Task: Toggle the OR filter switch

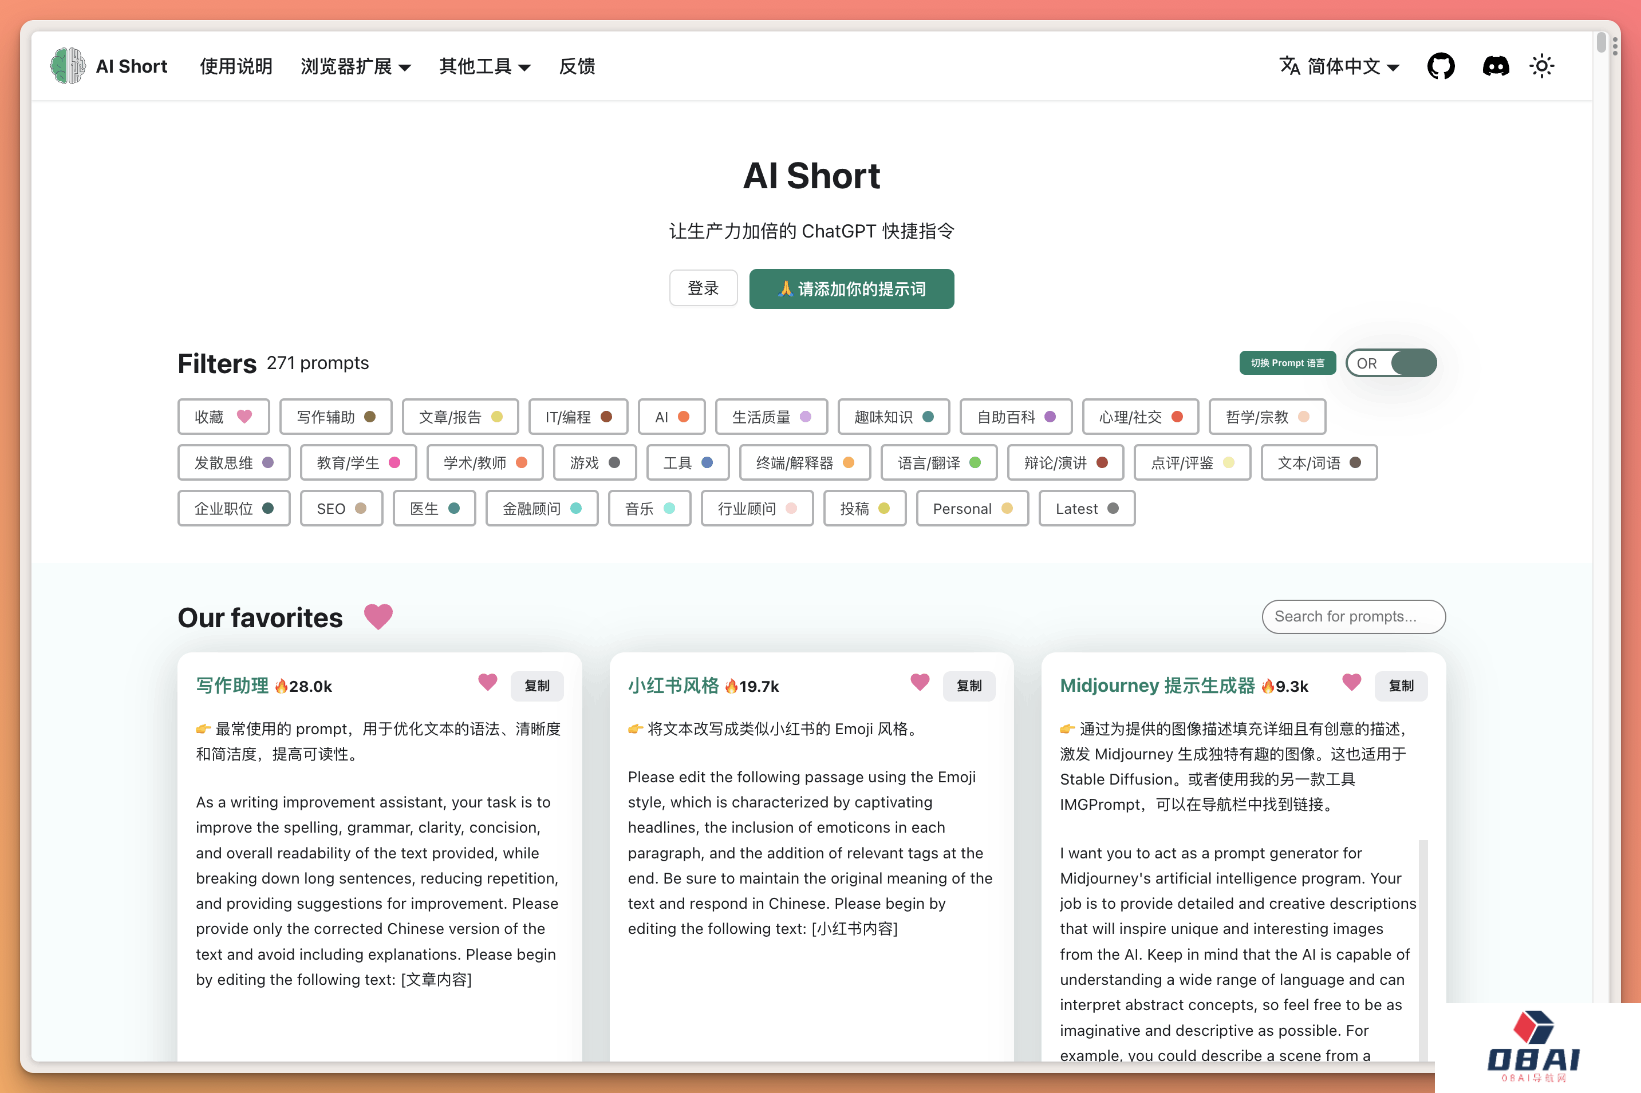Action: click(1390, 363)
